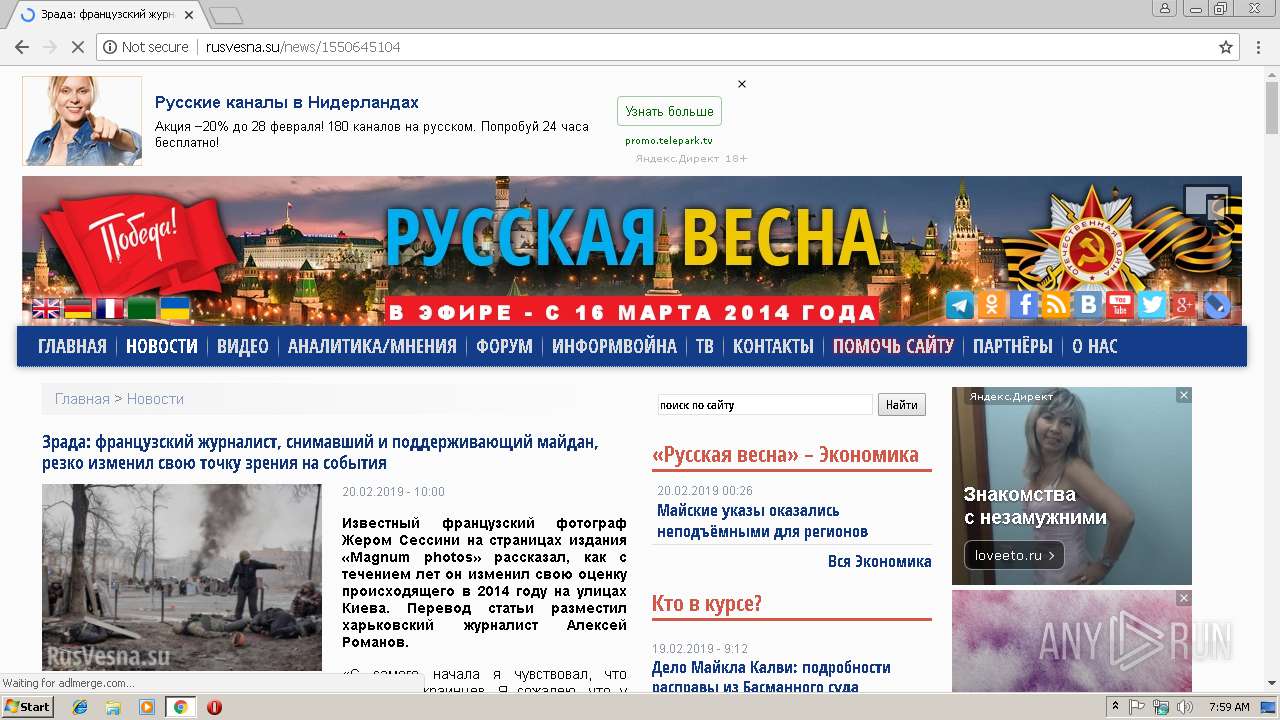
Task: Launch media player from the taskbar
Action: (147, 707)
